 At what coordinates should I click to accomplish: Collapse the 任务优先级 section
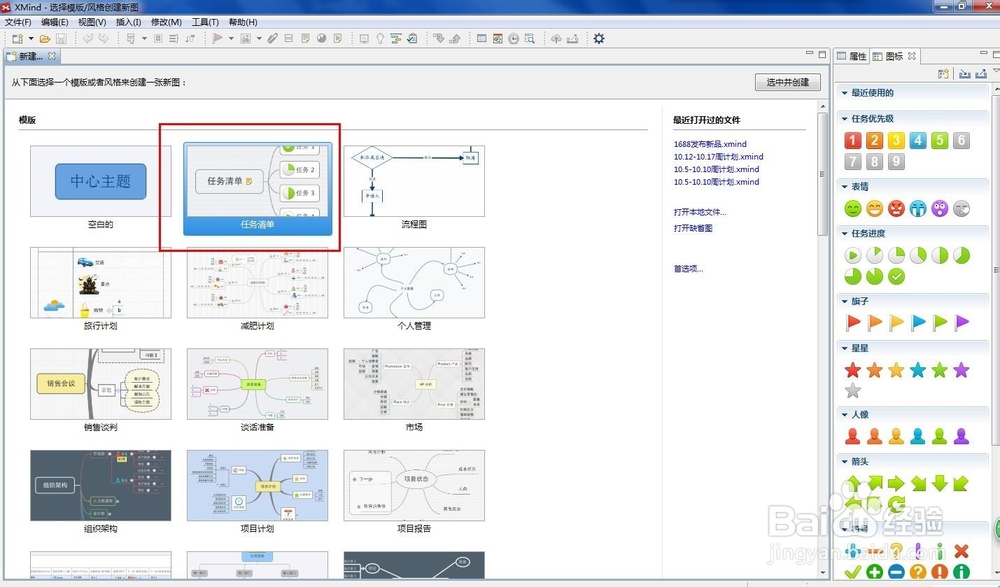(x=844, y=119)
